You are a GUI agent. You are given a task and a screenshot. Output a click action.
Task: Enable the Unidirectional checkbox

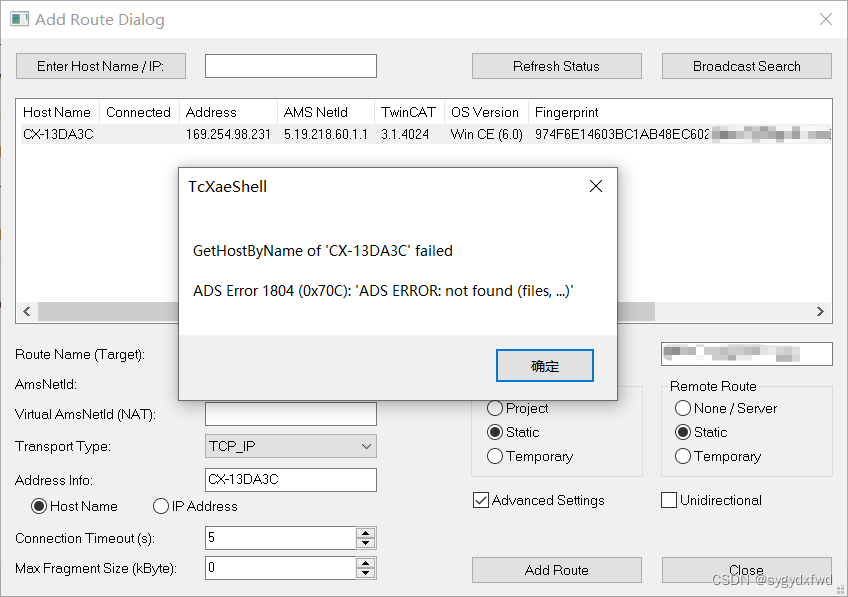(x=669, y=500)
